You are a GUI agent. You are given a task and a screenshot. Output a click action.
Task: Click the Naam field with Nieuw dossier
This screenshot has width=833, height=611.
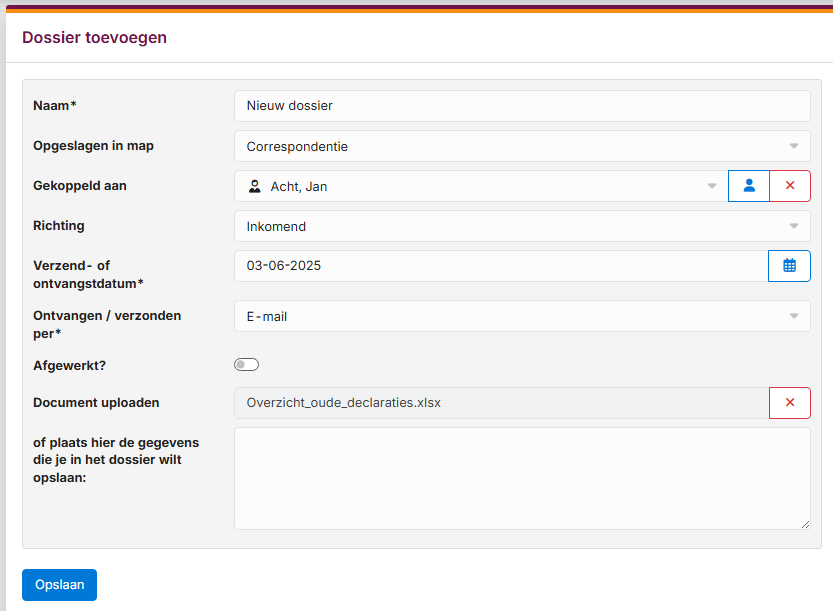pyautogui.click(x=522, y=106)
